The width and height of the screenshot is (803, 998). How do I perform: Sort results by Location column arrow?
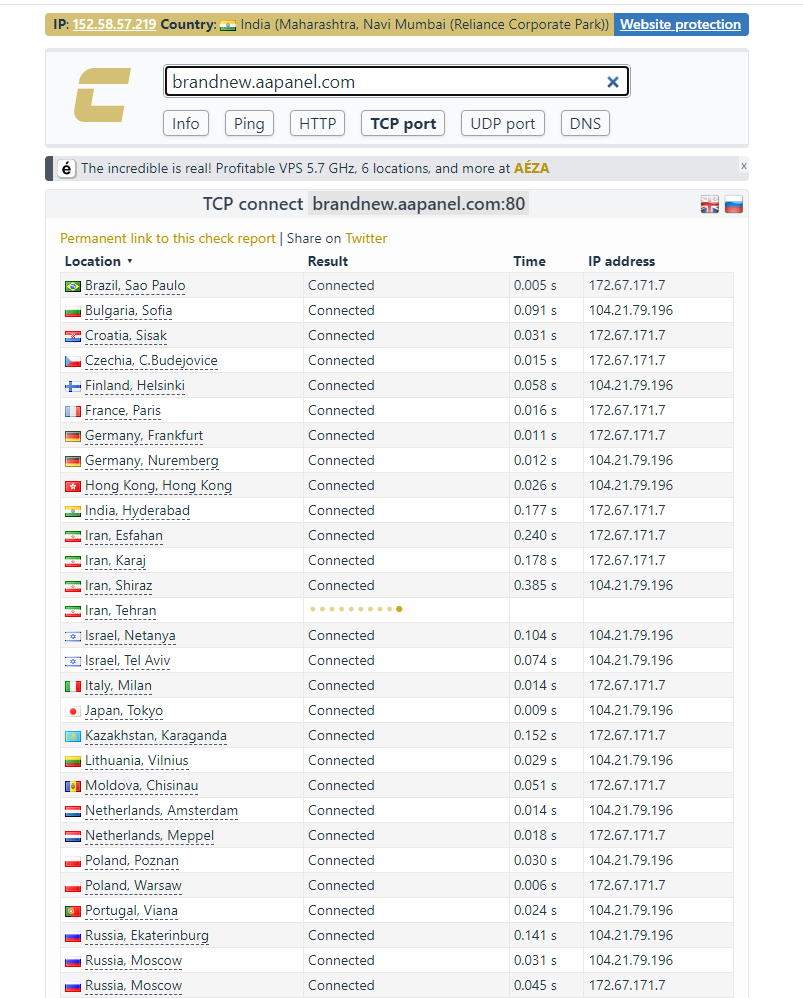130,262
